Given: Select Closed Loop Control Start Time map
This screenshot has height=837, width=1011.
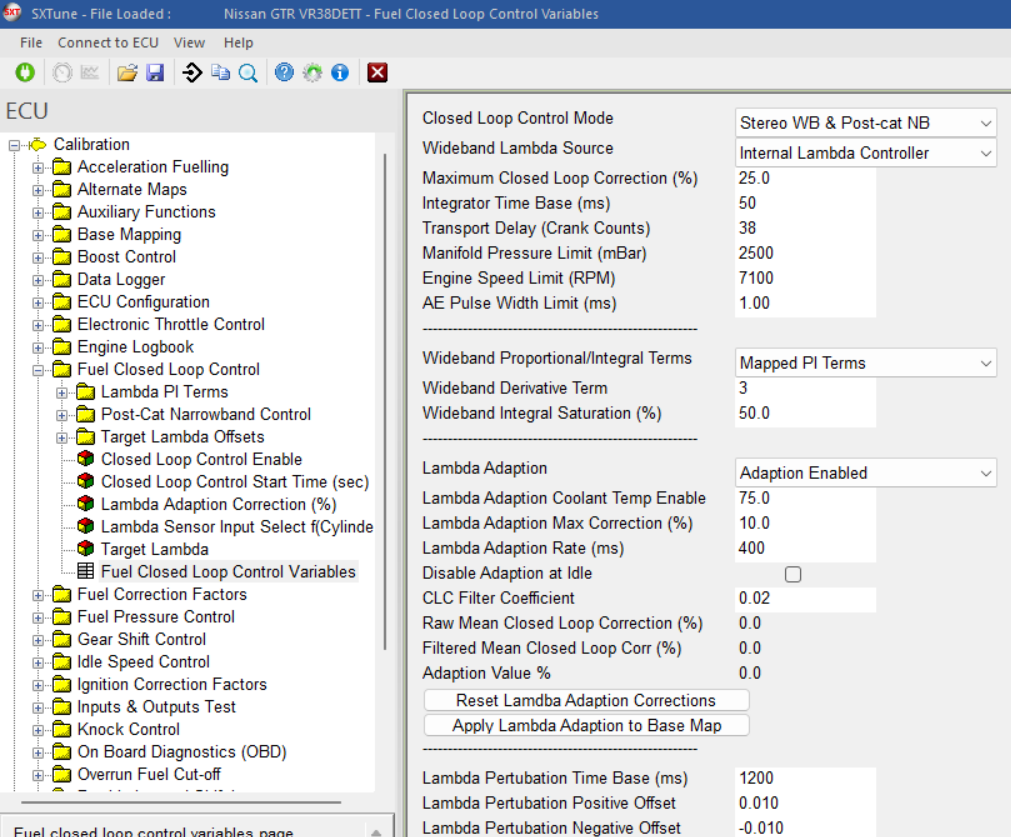Looking at the screenshot, I should click(235, 482).
